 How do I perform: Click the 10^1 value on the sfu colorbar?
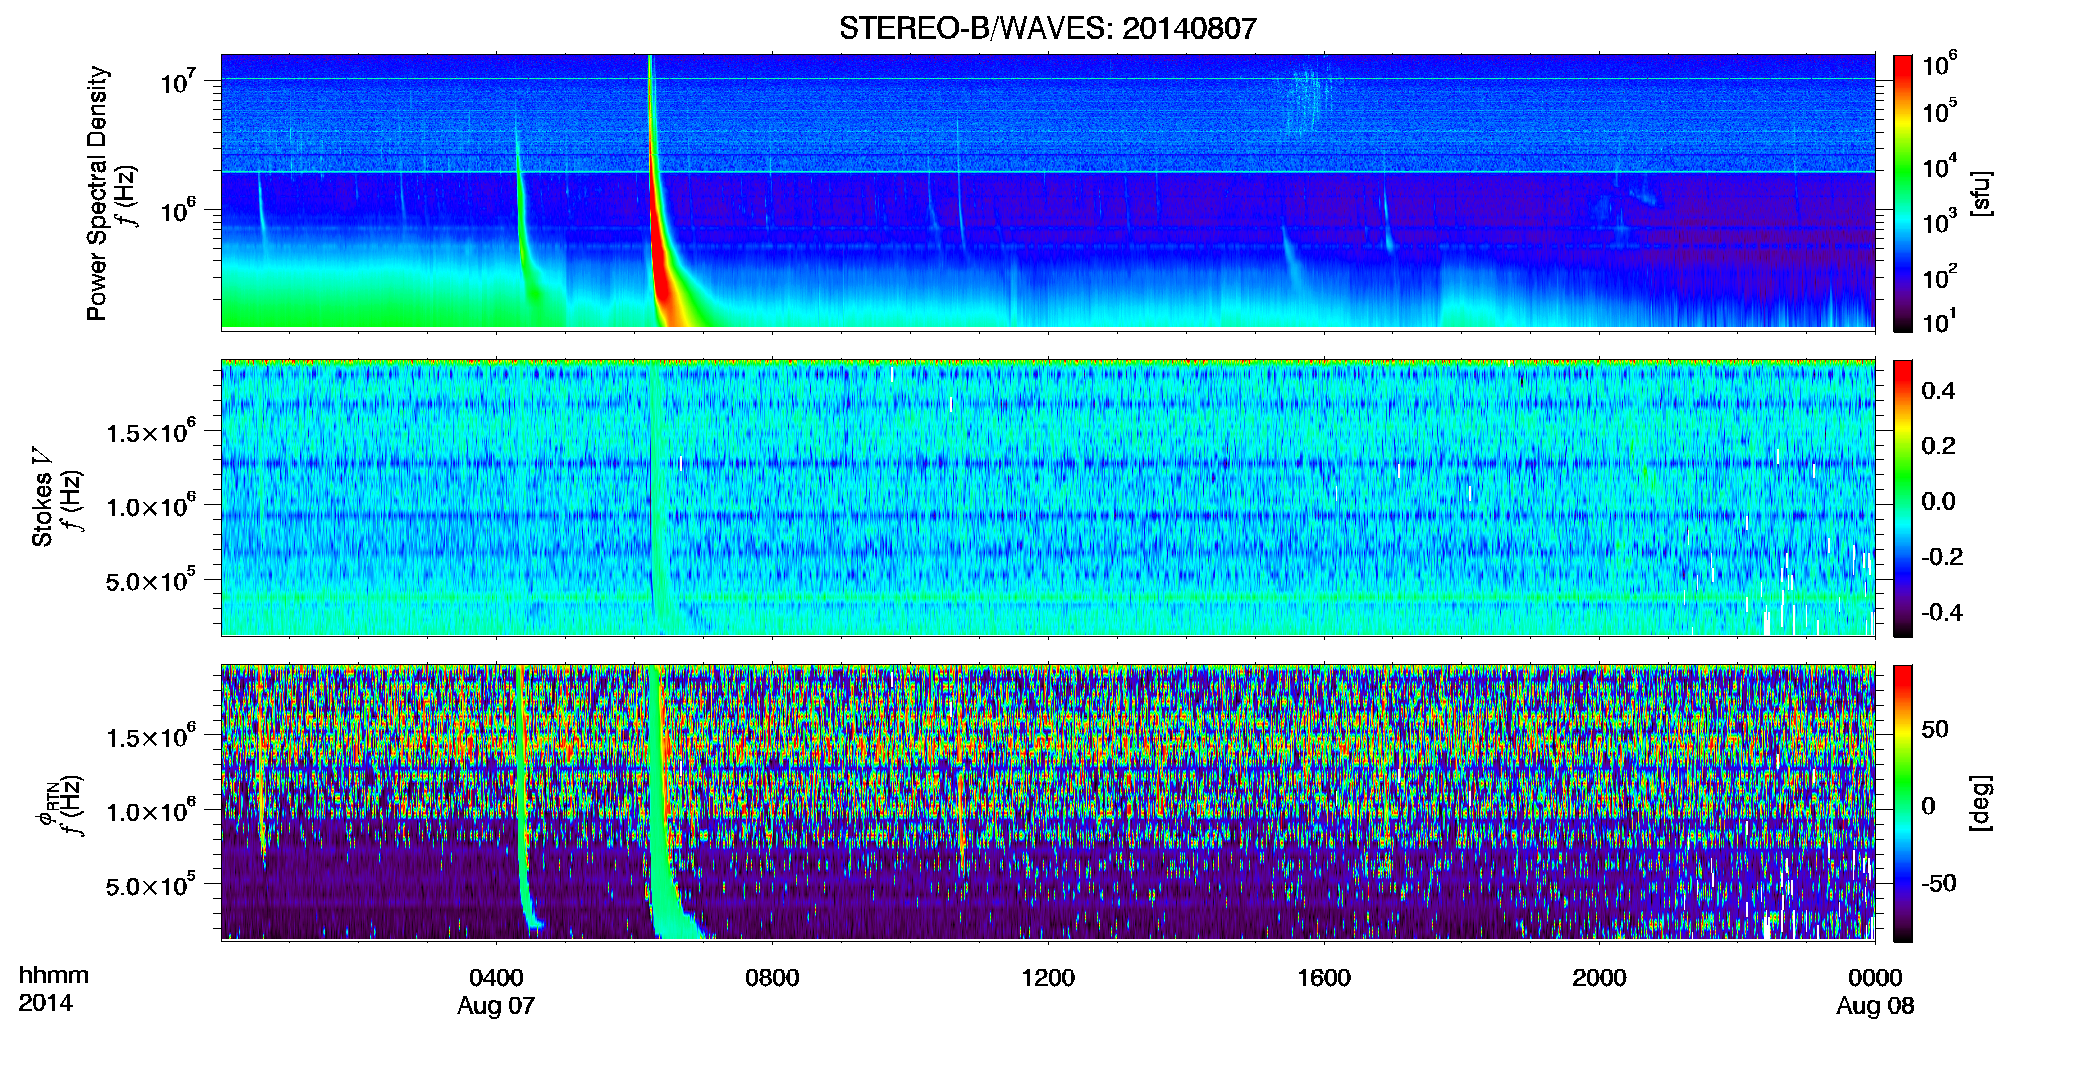[x=1939, y=321]
